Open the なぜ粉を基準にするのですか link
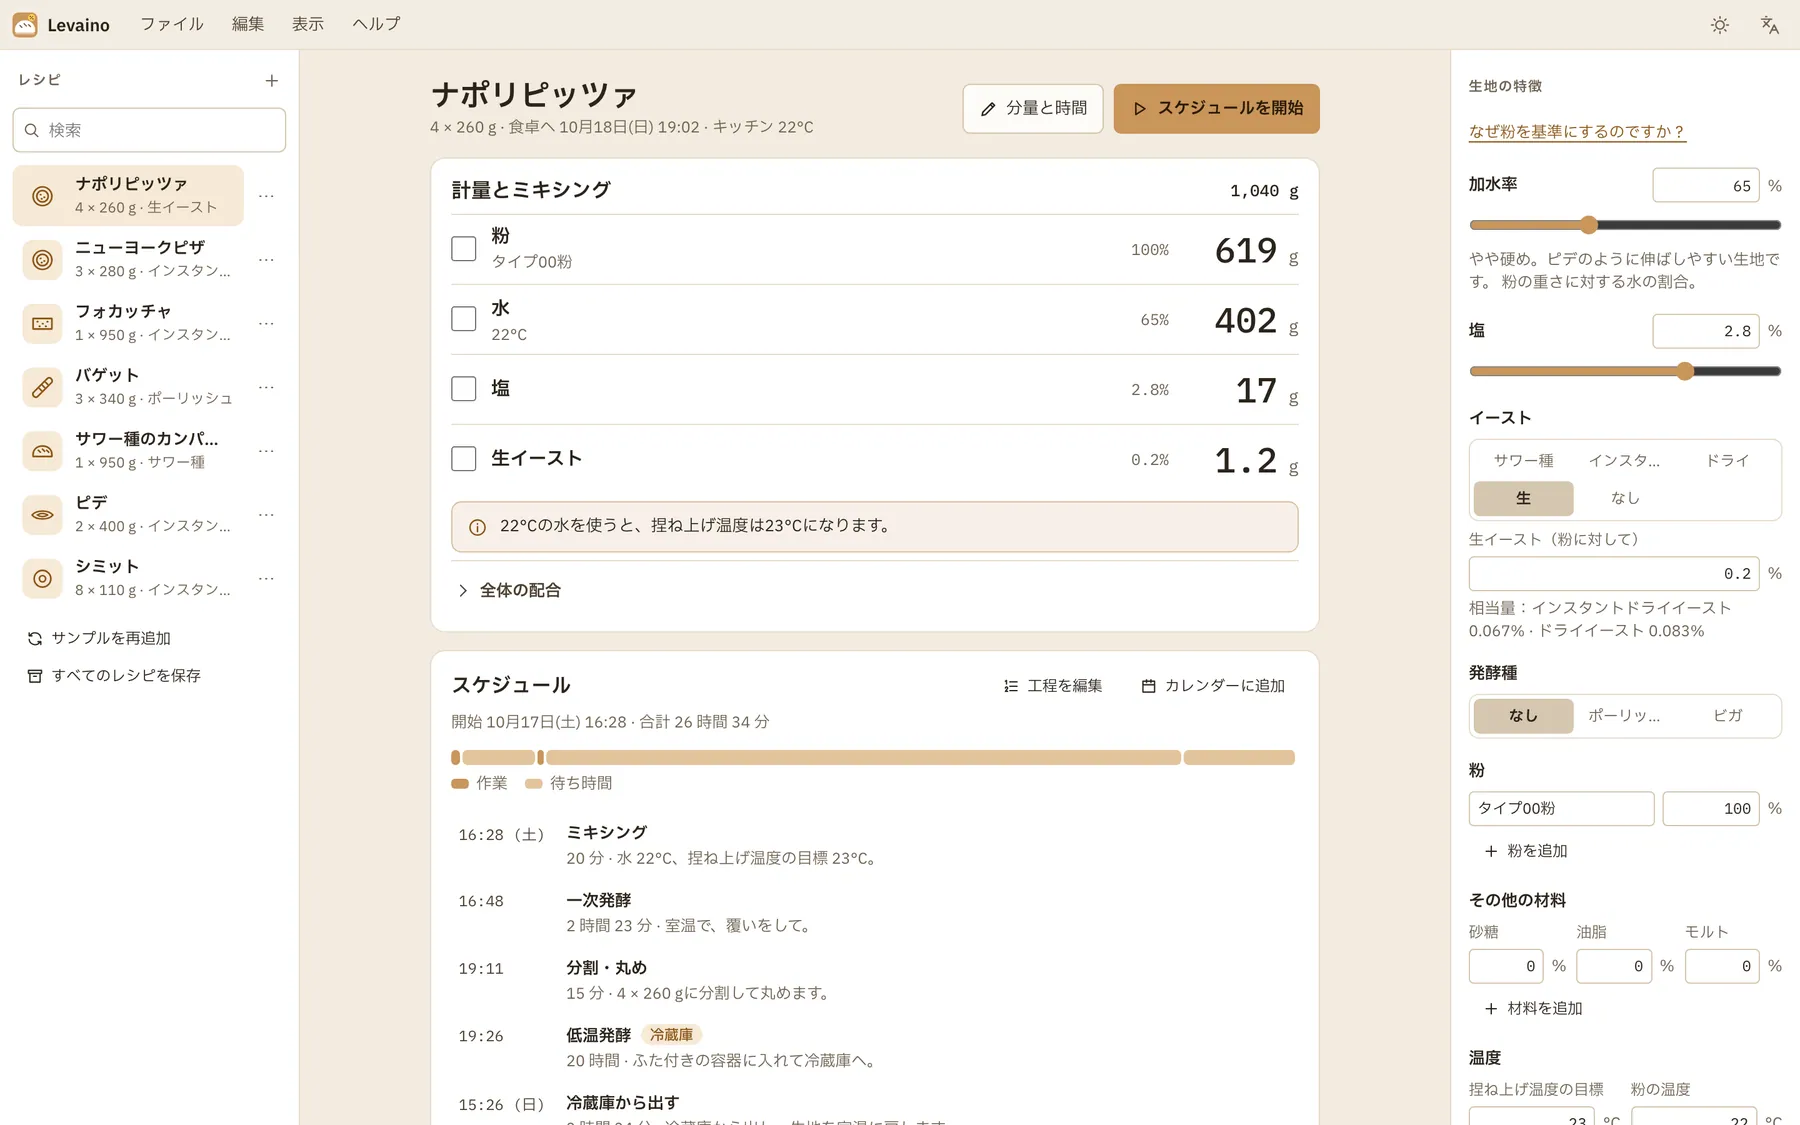The image size is (1800, 1125). [1577, 132]
